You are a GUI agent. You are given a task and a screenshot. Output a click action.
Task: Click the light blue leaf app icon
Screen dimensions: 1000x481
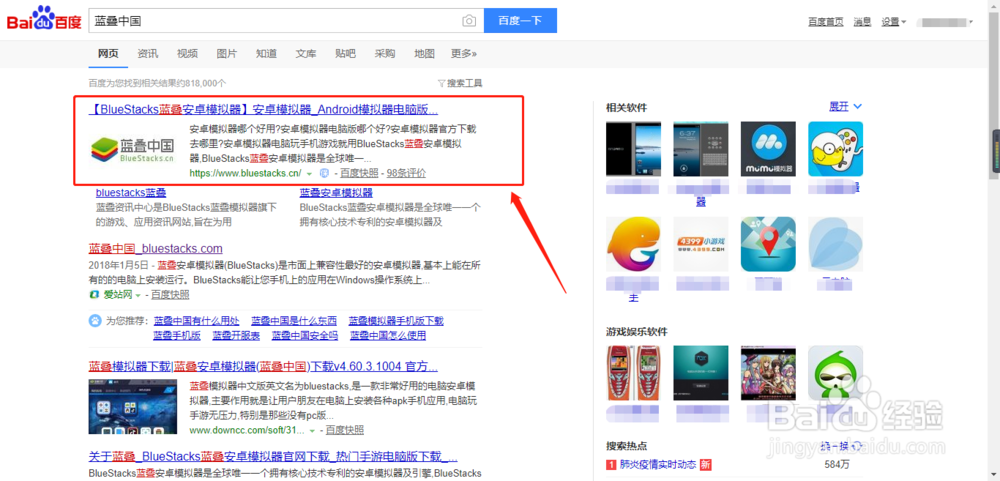click(x=835, y=244)
